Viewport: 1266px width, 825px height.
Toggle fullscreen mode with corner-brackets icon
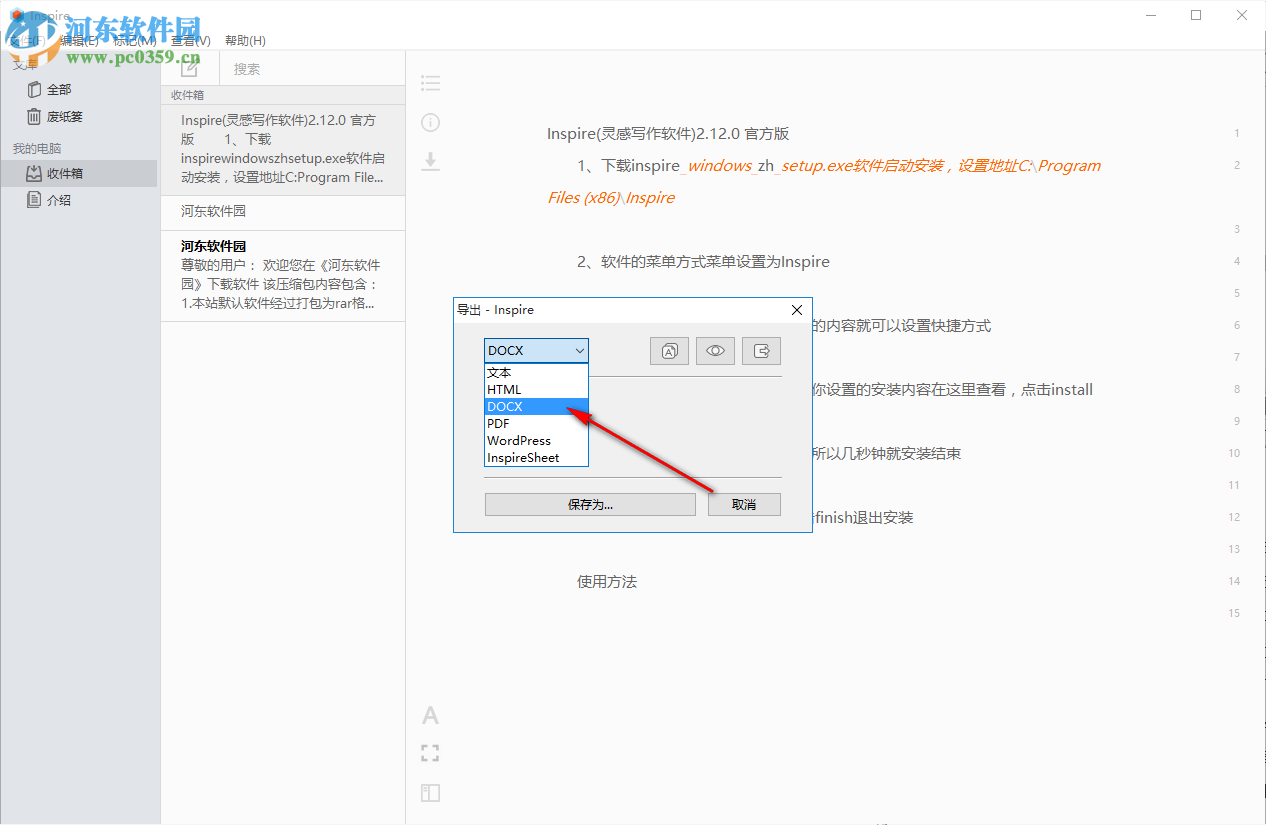(430, 754)
